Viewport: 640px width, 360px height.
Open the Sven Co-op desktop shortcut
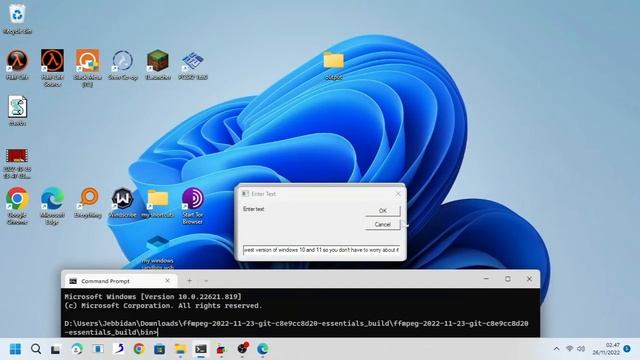122,64
